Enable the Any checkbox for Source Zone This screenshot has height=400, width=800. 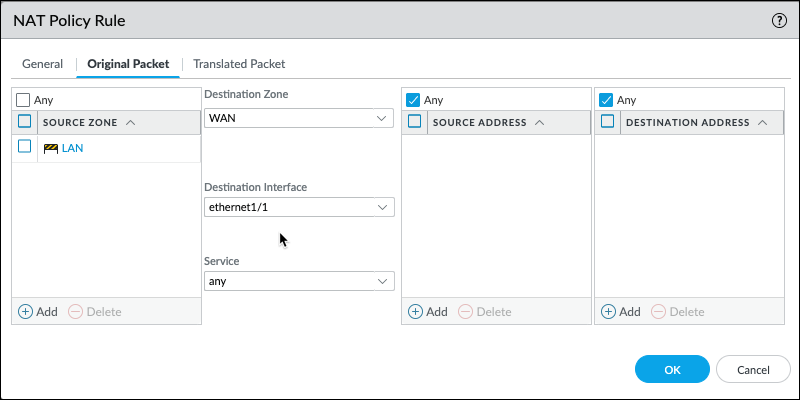pos(23,100)
